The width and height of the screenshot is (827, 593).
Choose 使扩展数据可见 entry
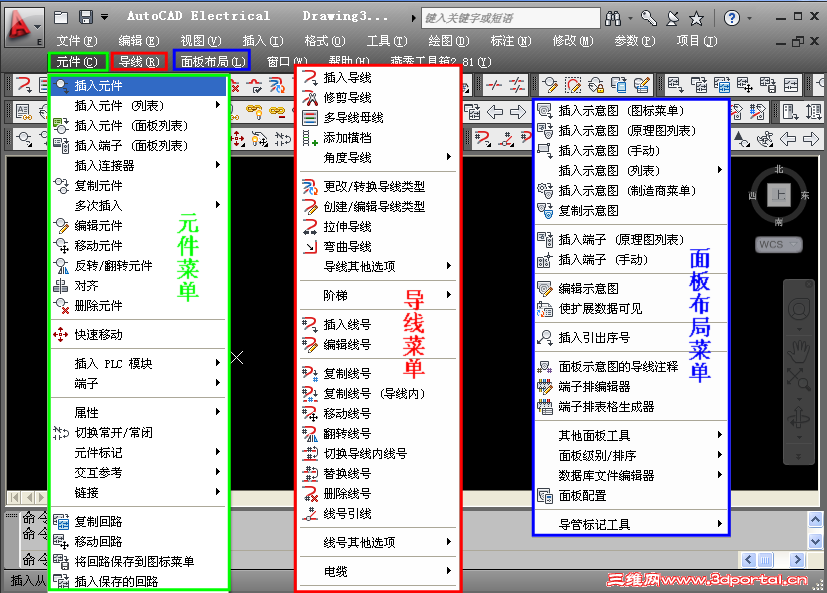pyautogui.click(x=631, y=309)
